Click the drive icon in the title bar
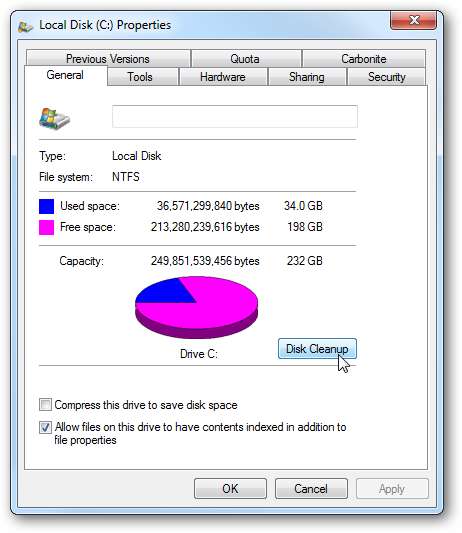 pyautogui.click(x=25, y=26)
